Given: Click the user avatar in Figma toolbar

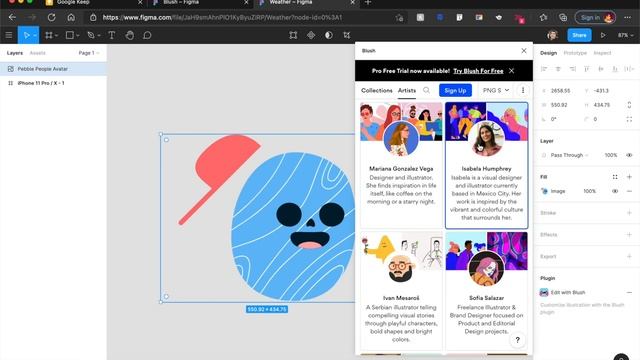Looking at the screenshot, I should click(552, 35).
